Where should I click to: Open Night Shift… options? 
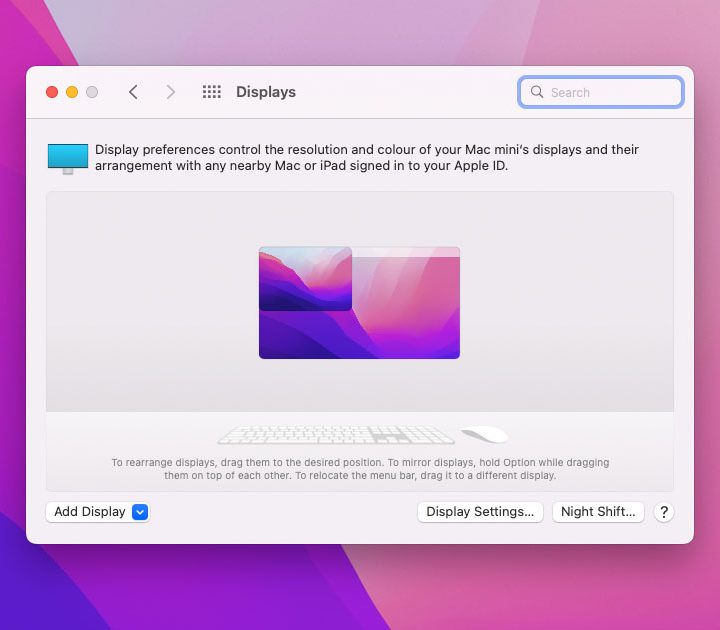pyautogui.click(x=598, y=512)
